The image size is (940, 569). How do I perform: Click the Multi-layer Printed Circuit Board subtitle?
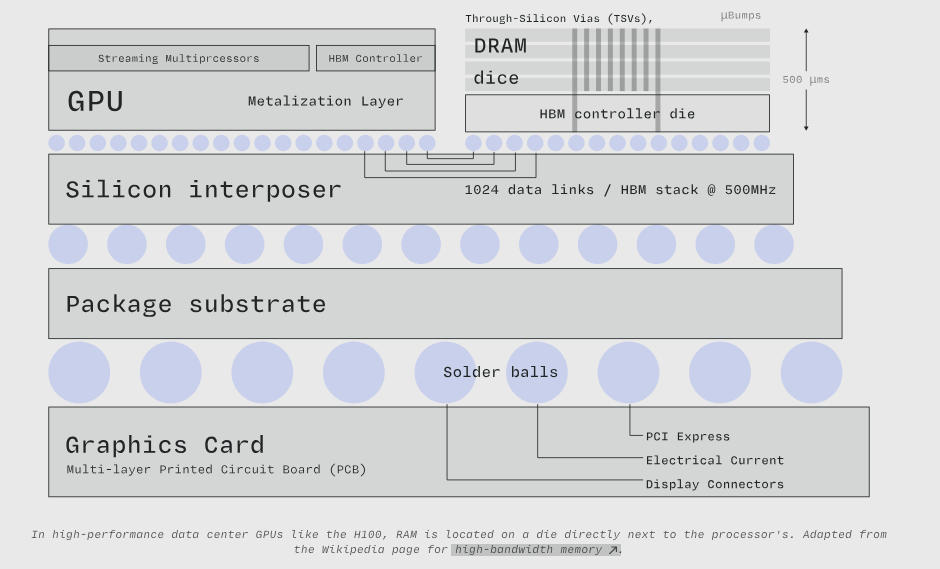tap(216, 469)
